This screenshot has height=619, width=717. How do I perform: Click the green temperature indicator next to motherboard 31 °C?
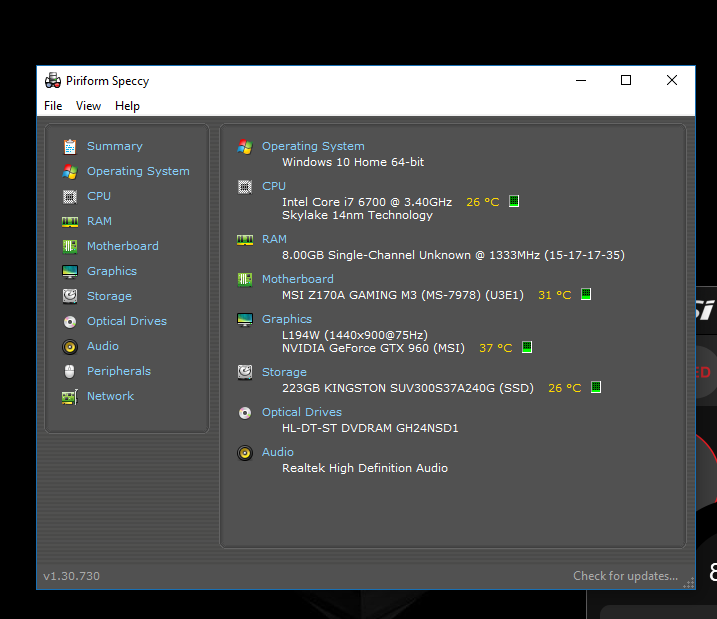click(x=586, y=294)
